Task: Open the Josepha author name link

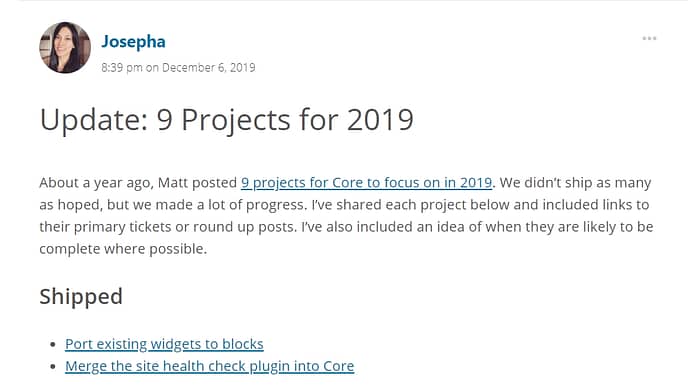Action: point(133,42)
